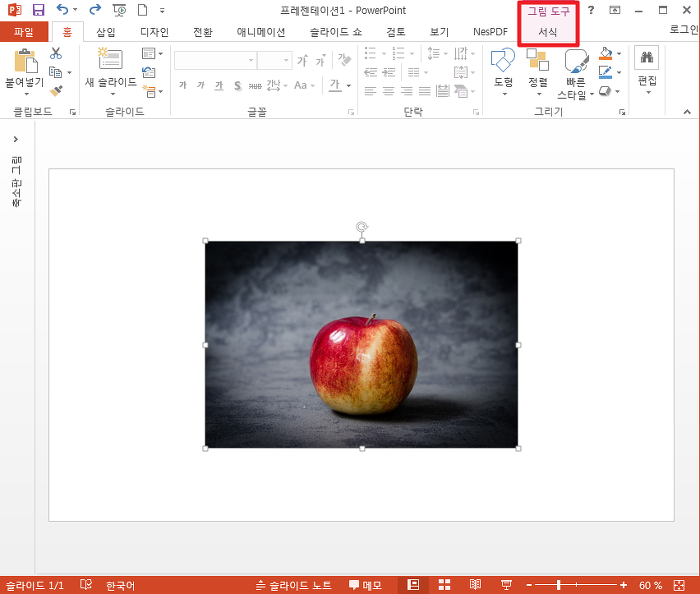Image resolution: width=700 pixels, height=594 pixels.
Task: Toggle text shadow S
Action: point(238,85)
